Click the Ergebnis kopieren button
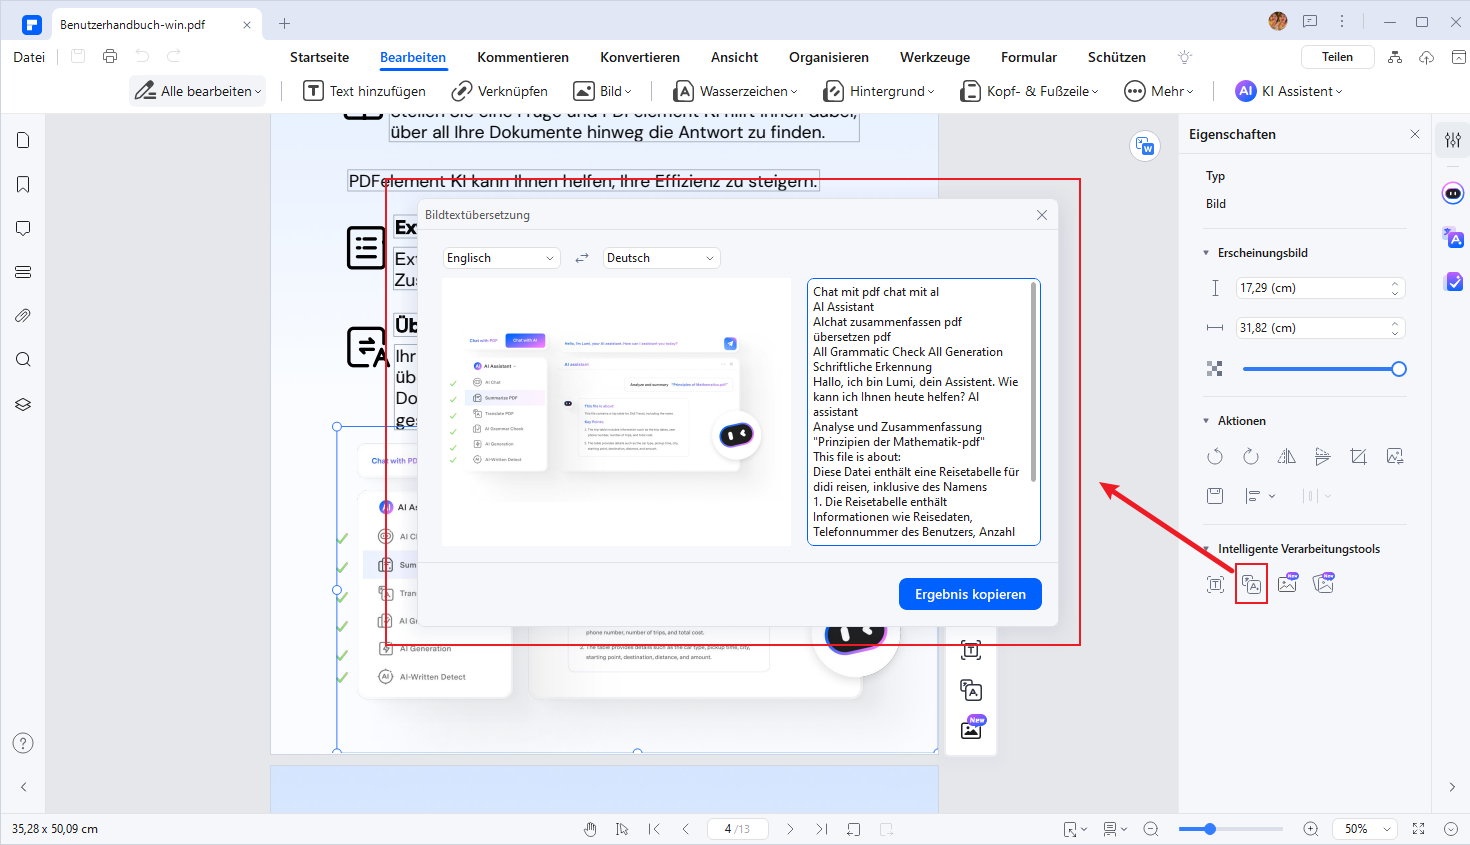Screen dimensions: 1470x845 pos(970,594)
